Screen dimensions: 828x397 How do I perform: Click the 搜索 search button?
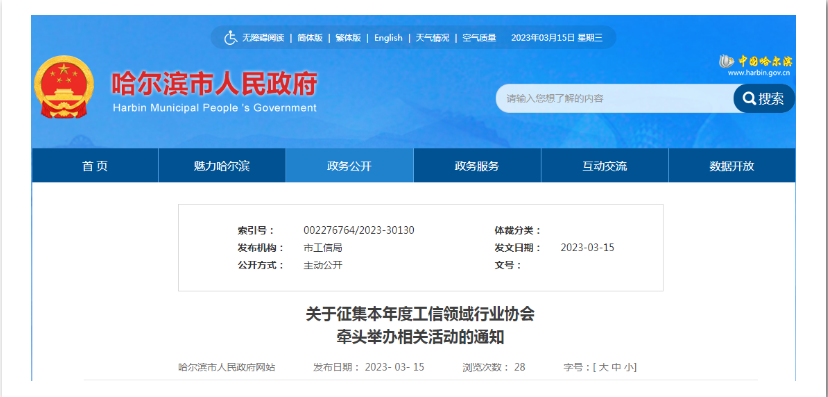[764, 98]
